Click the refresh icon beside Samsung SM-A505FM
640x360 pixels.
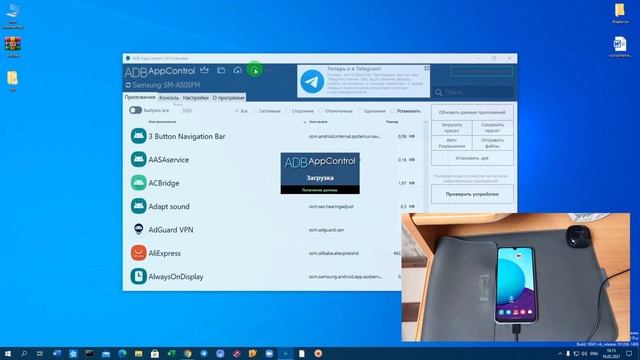[128, 85]
